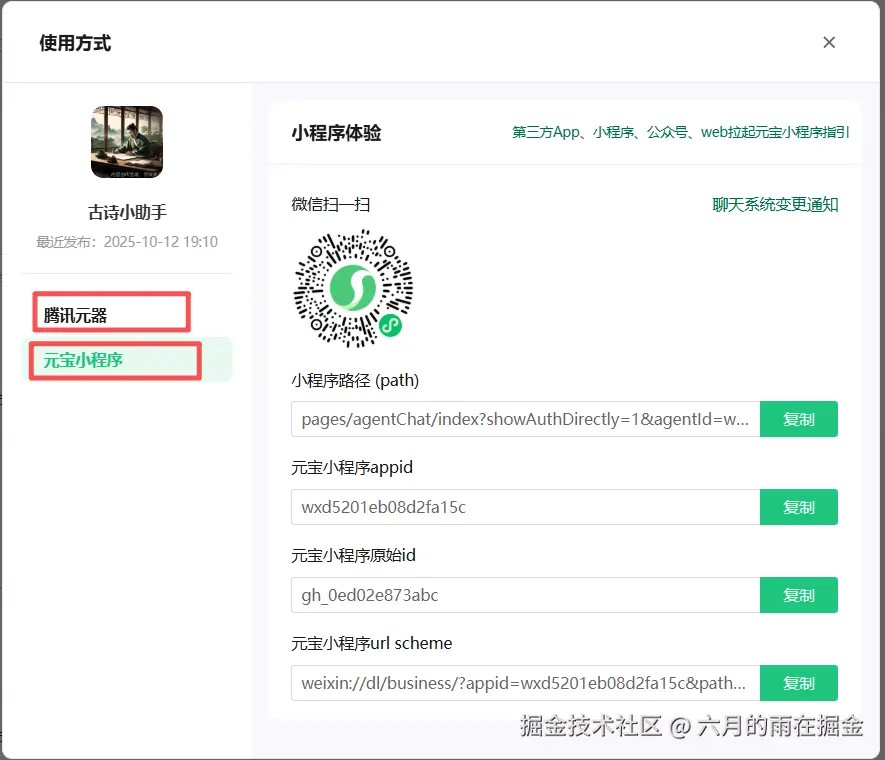The image size is (885, 760).
Task: Open the 聊天系统变更通知 link
Action: click(x=775, y=204)
